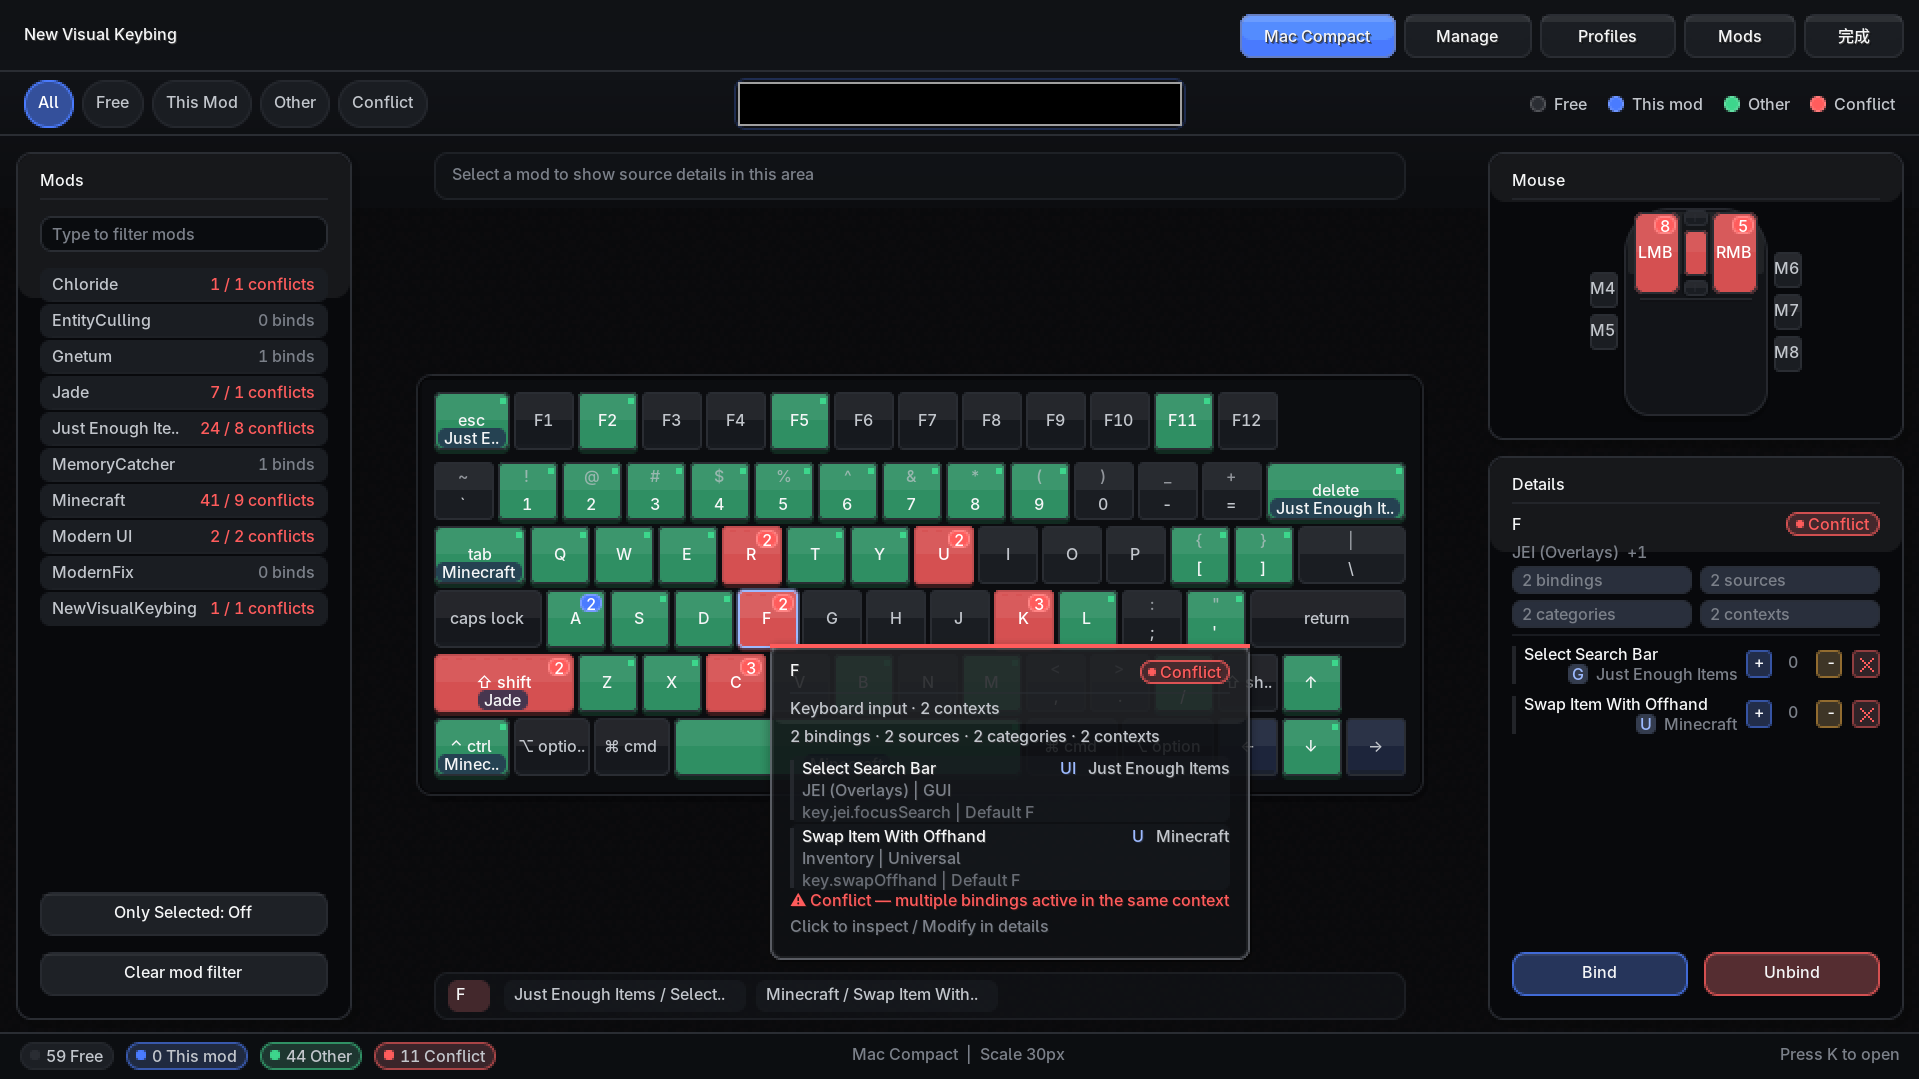The width and height of the screenshot is (1919, 1079).
Task: Select the LMB mouse button
Action: (x=1656, y=253)
